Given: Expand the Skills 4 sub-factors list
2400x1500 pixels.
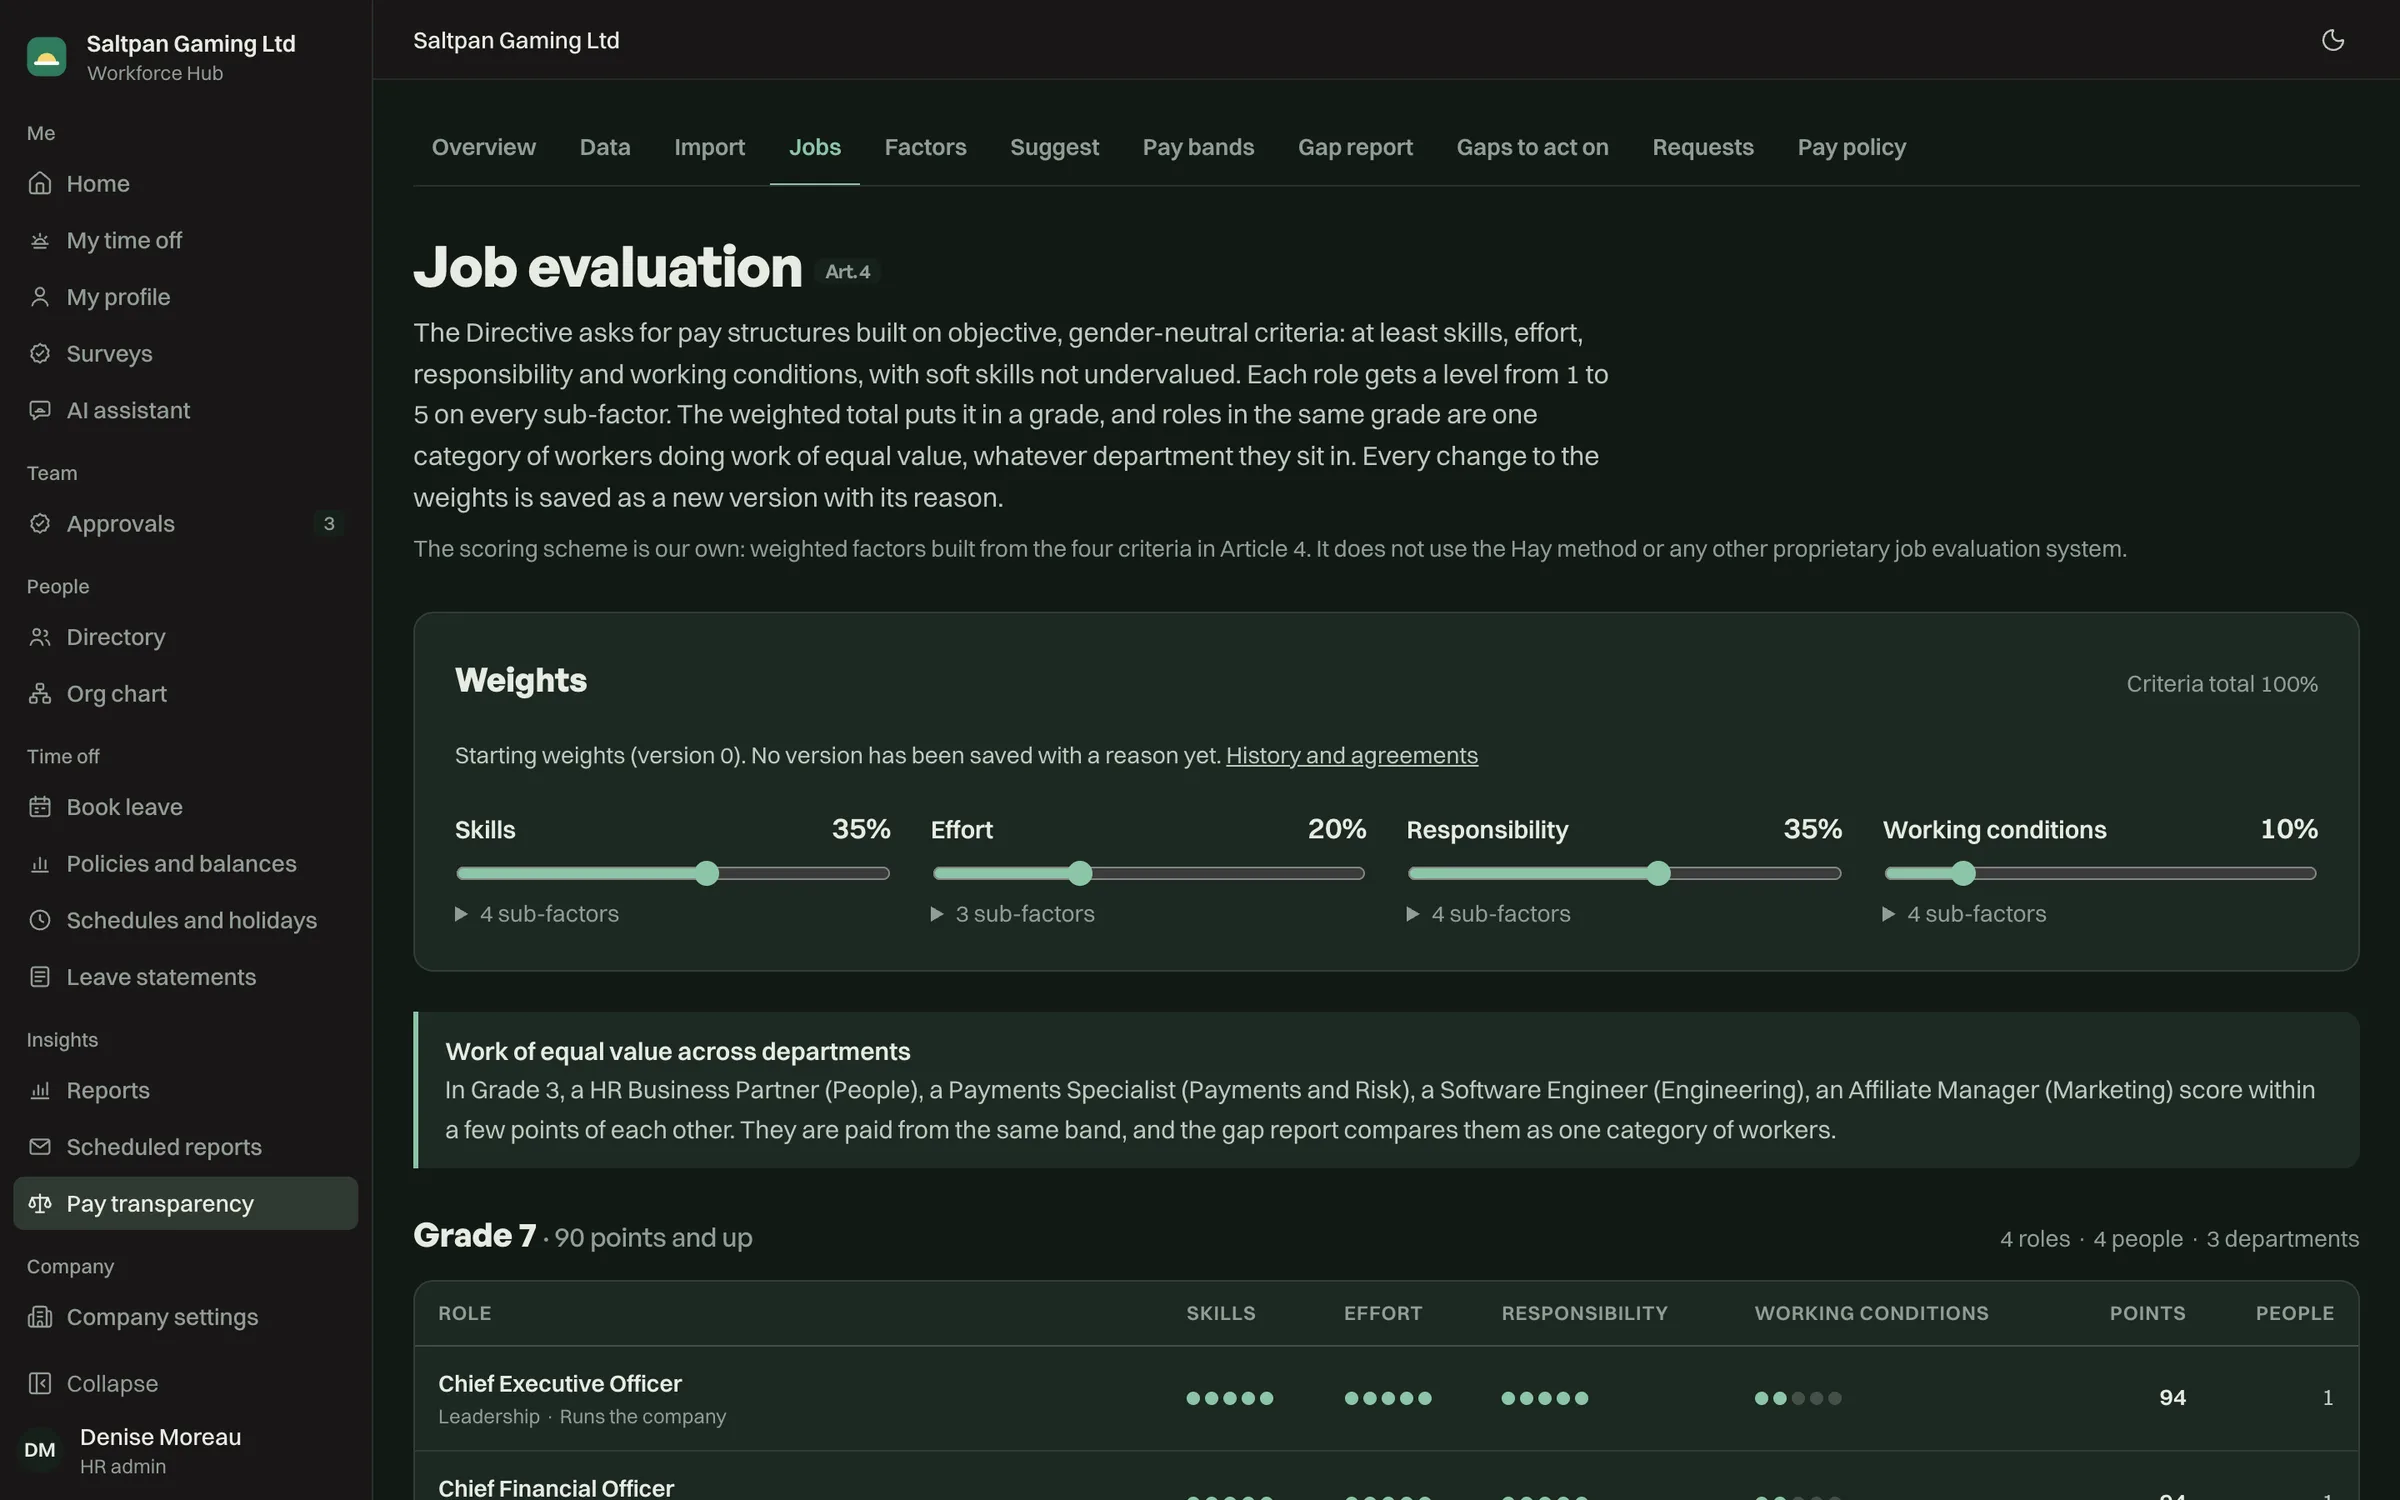Looking at the screenshot, I should 537,914.
